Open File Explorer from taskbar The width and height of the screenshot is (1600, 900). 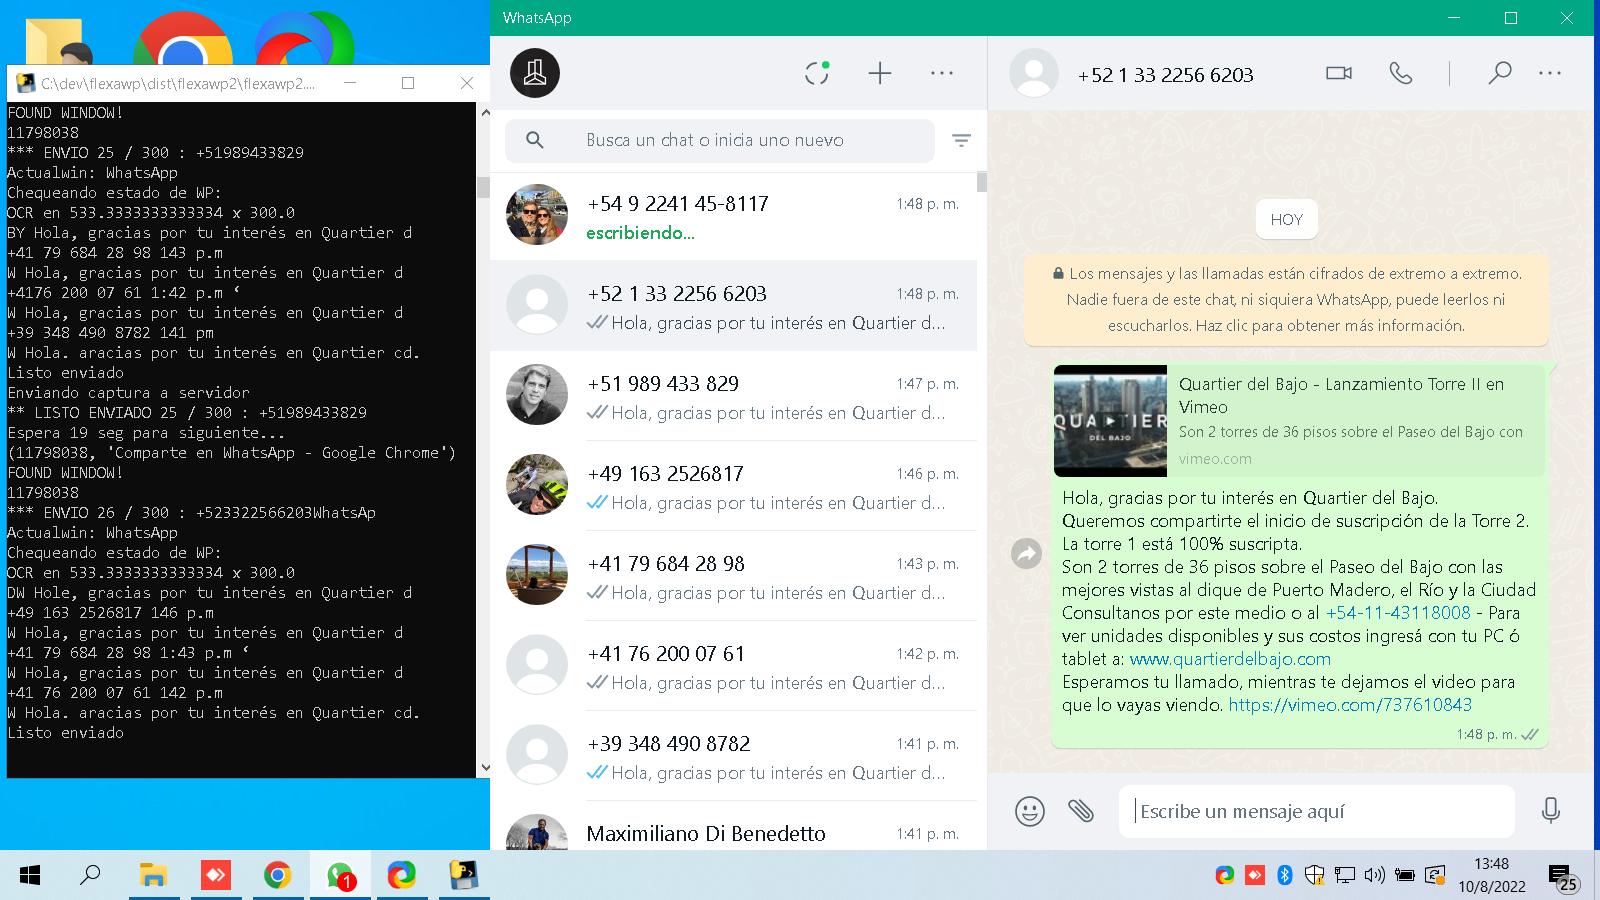pyautogui.click(x=153, y=876)
